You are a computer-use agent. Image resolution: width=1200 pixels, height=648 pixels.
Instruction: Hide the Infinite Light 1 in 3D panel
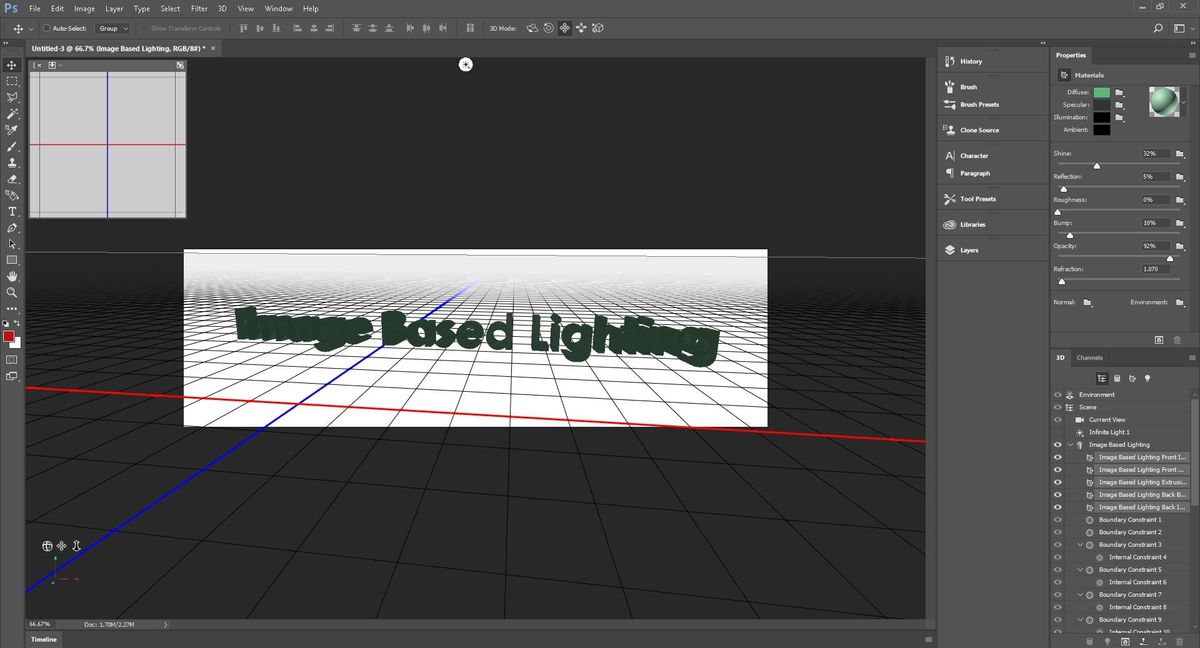pyautogui.click(x=1057, y=432)
